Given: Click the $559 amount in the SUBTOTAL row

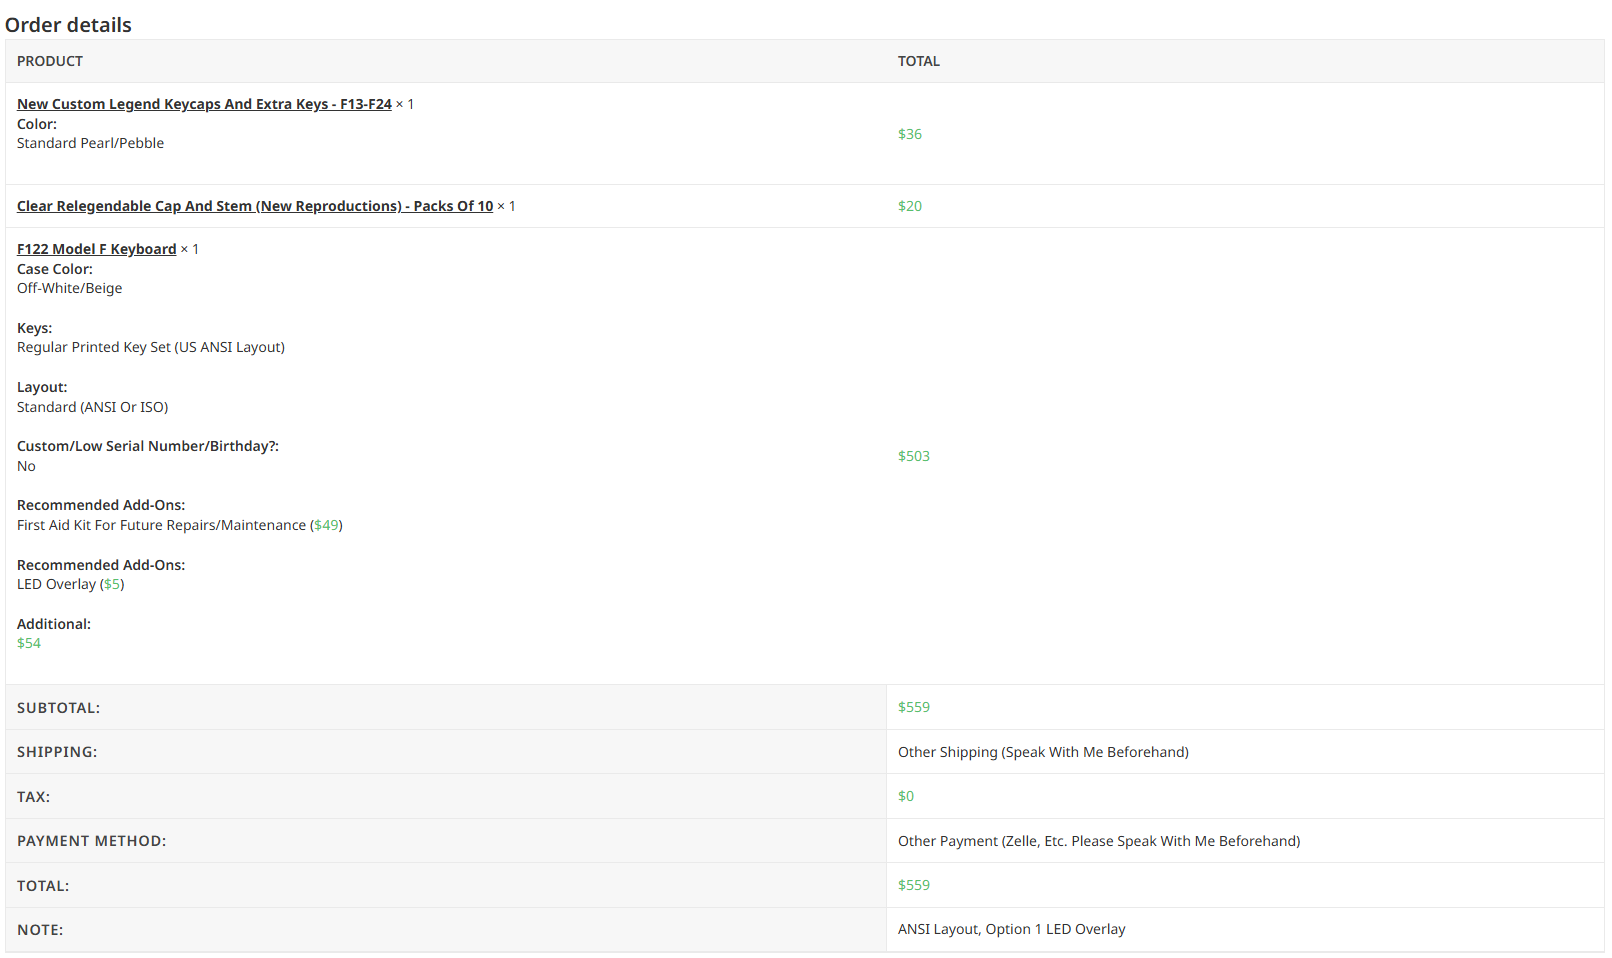Looking at the screenshot, I should (x=914, y=707).
